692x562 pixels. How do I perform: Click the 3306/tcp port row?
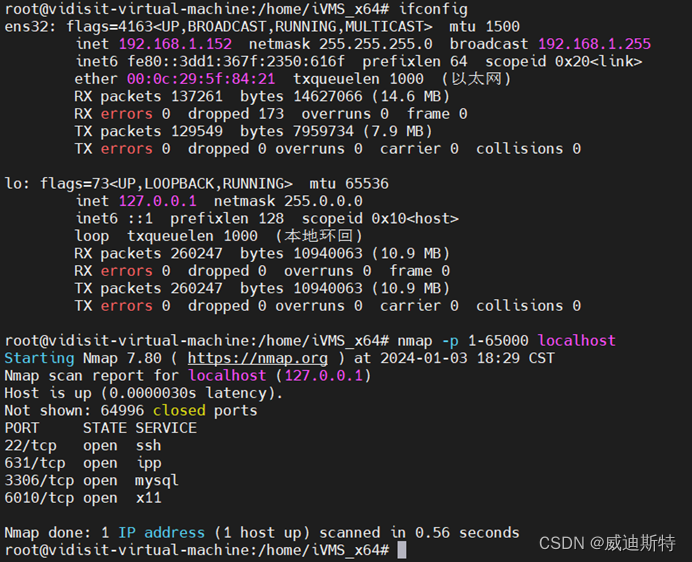point(91,481)
